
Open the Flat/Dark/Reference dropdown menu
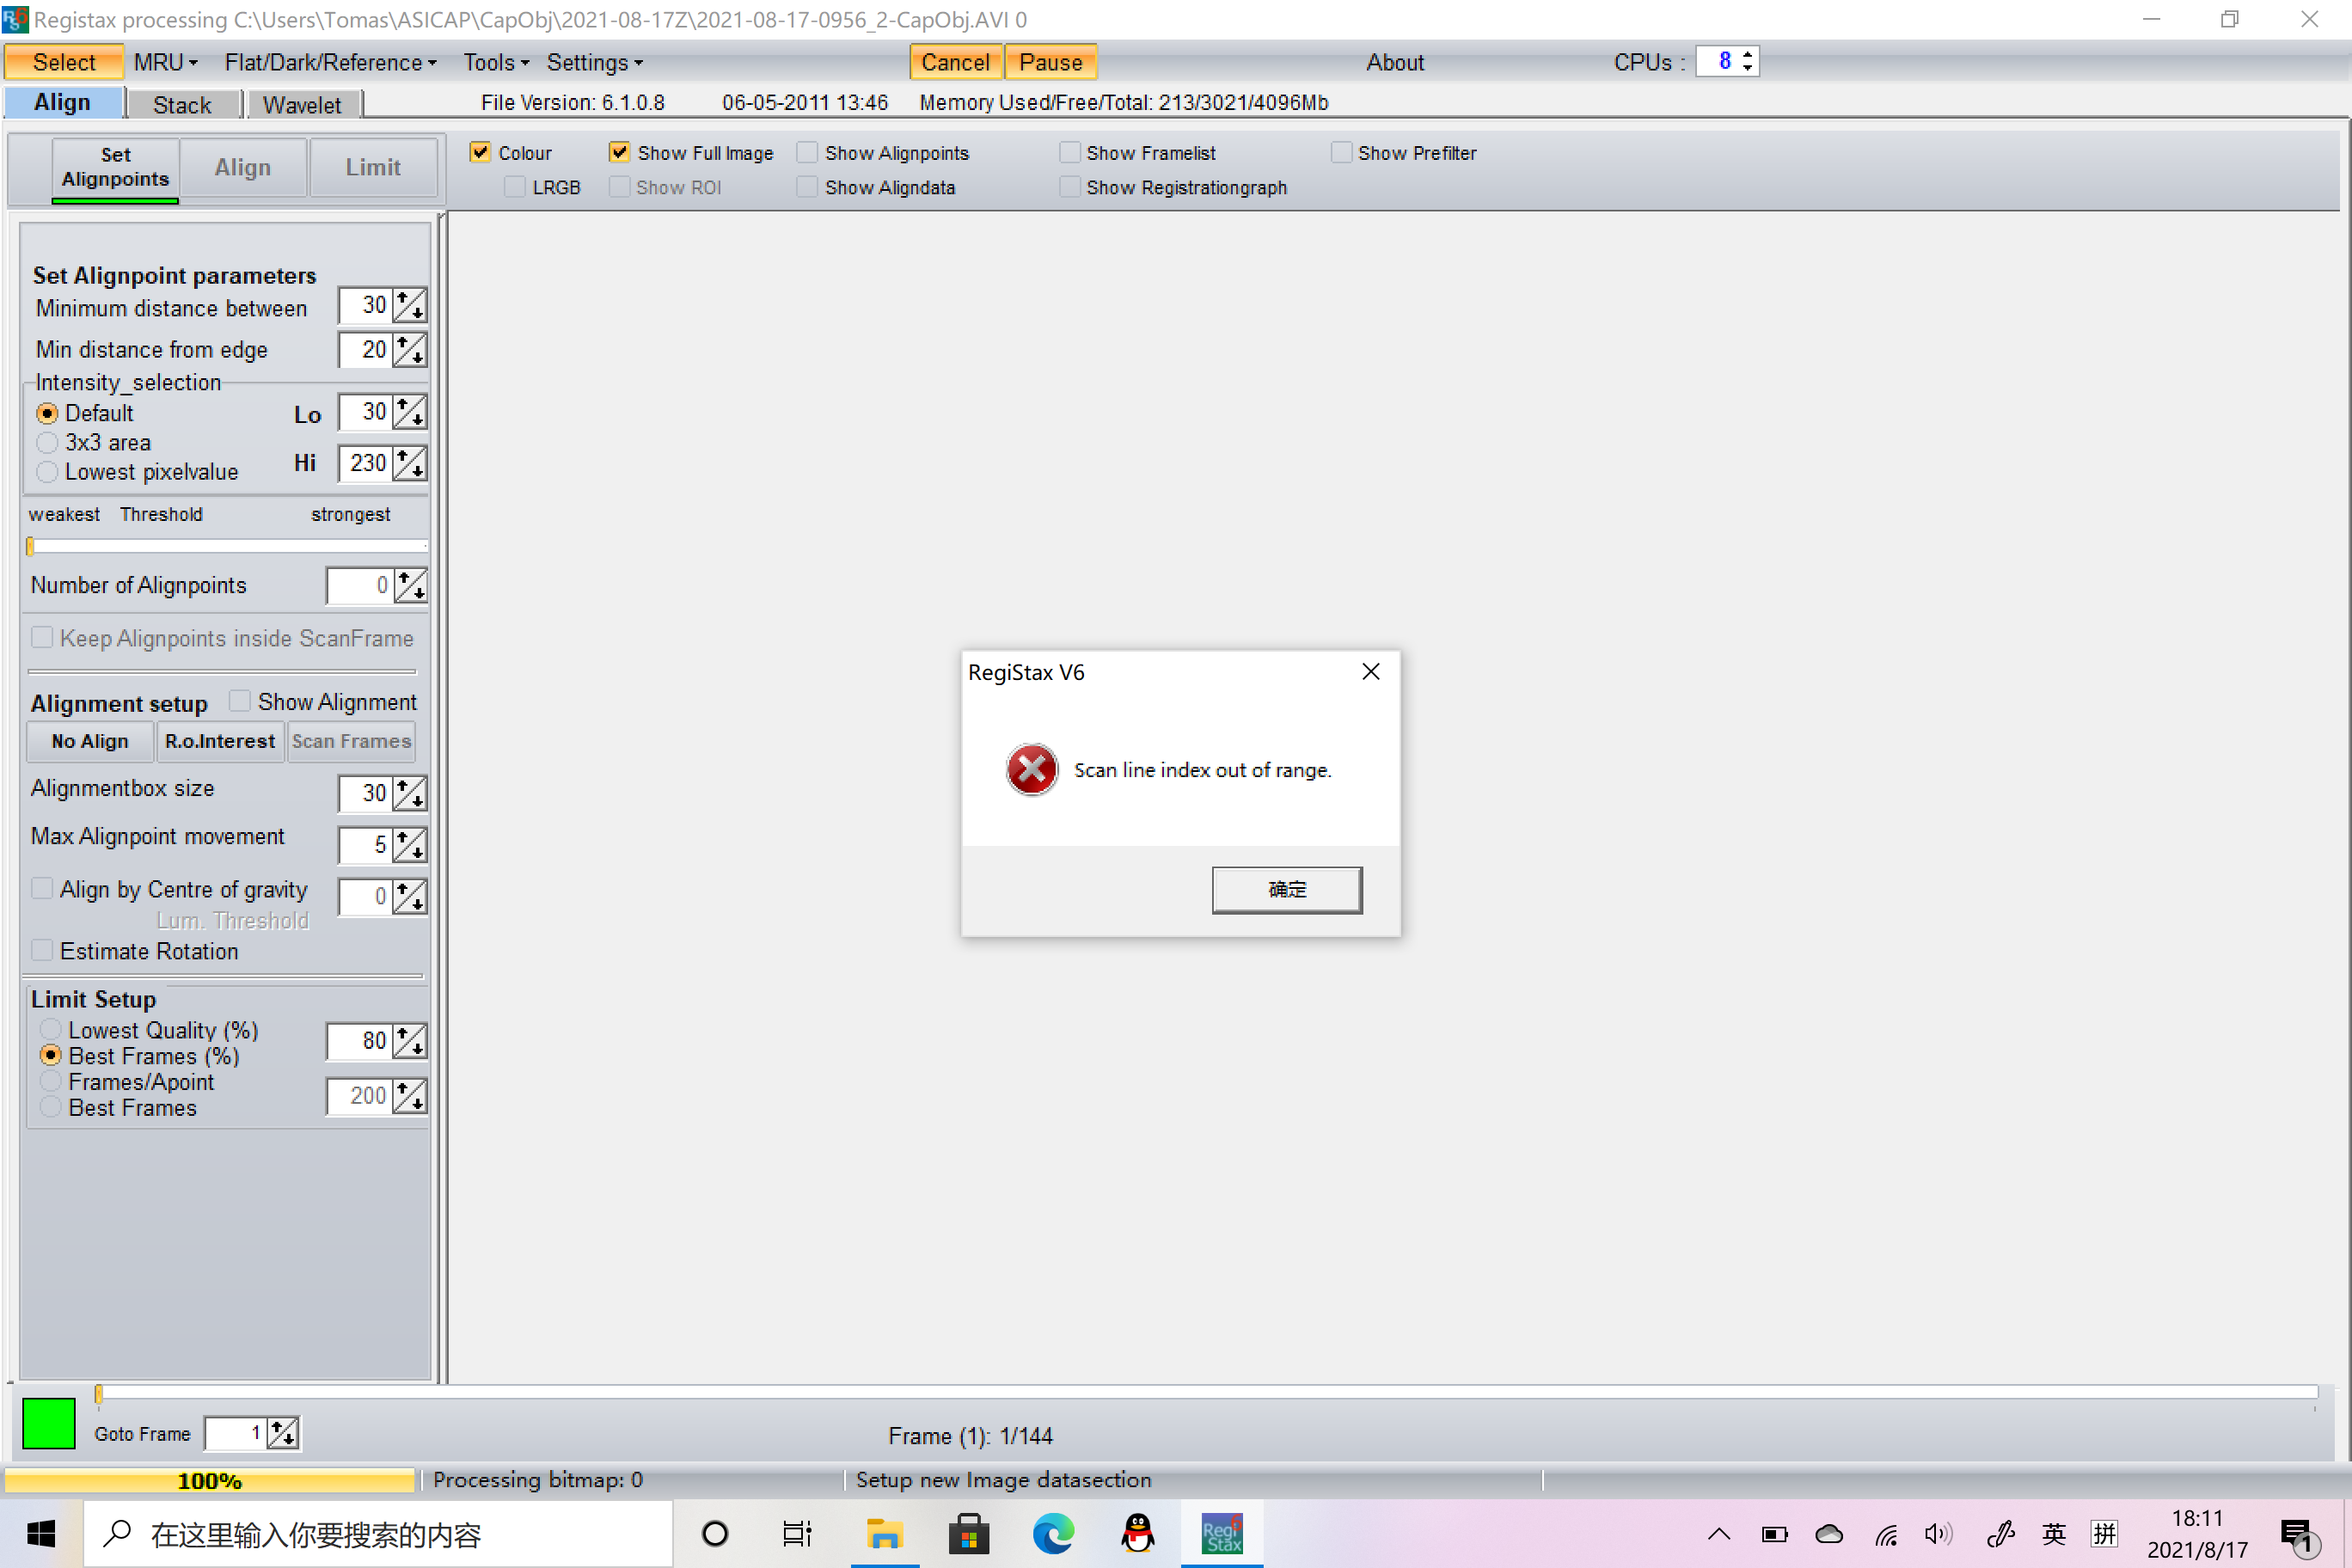tap(330, 62)
